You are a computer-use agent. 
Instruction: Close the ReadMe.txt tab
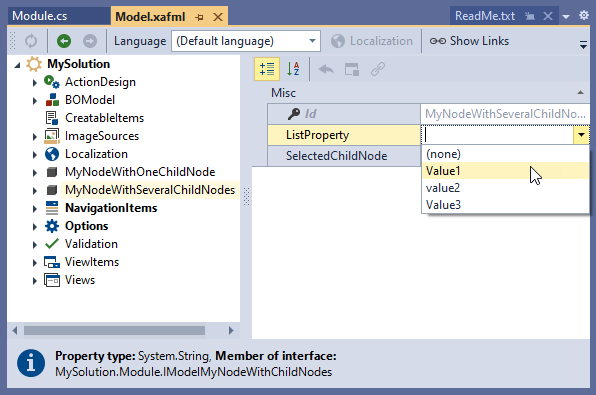[x=548, y=16]
